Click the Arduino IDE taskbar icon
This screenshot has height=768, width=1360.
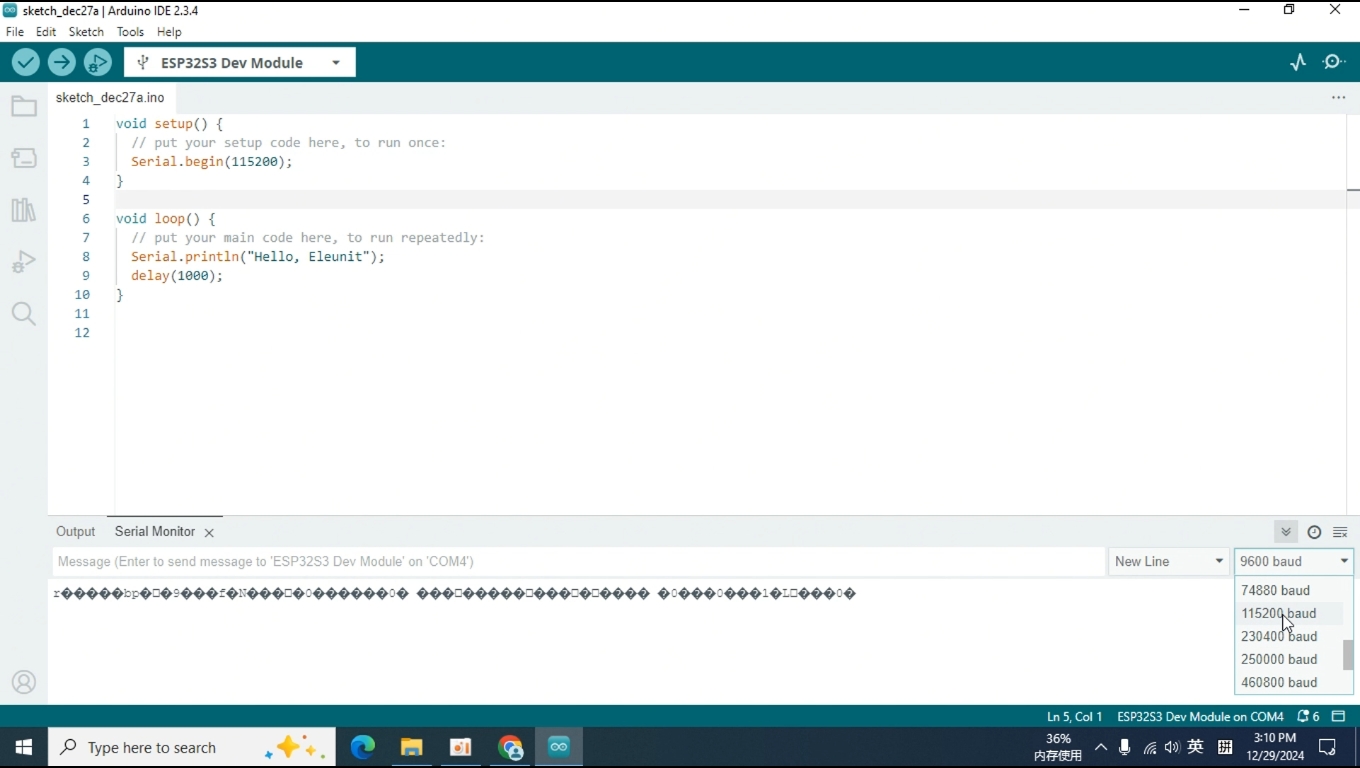tap(559, 747)
